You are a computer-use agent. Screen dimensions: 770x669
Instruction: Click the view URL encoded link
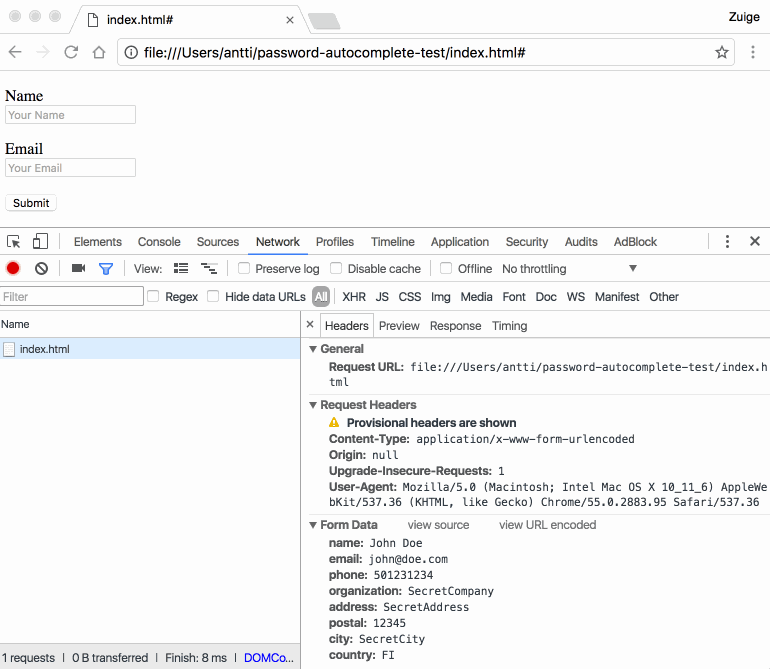pos(547,525)
